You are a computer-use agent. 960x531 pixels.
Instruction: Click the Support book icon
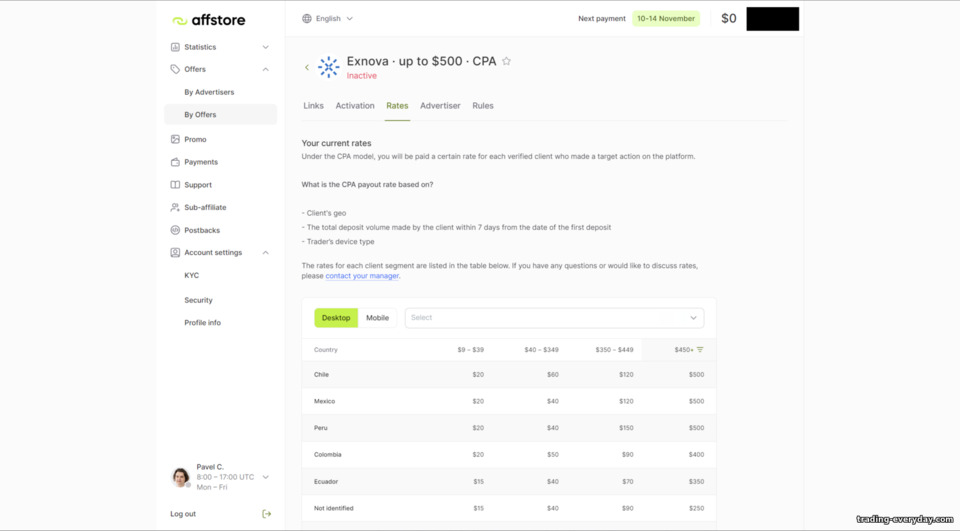175,185
